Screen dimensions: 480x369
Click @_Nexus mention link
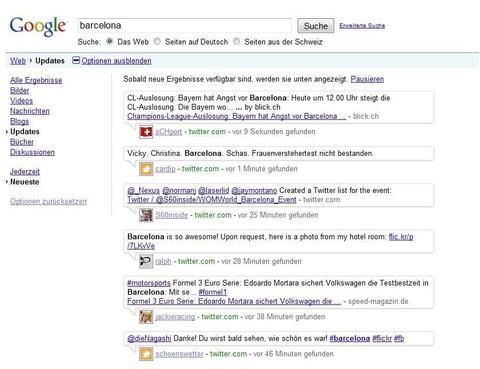click(143, 191)
